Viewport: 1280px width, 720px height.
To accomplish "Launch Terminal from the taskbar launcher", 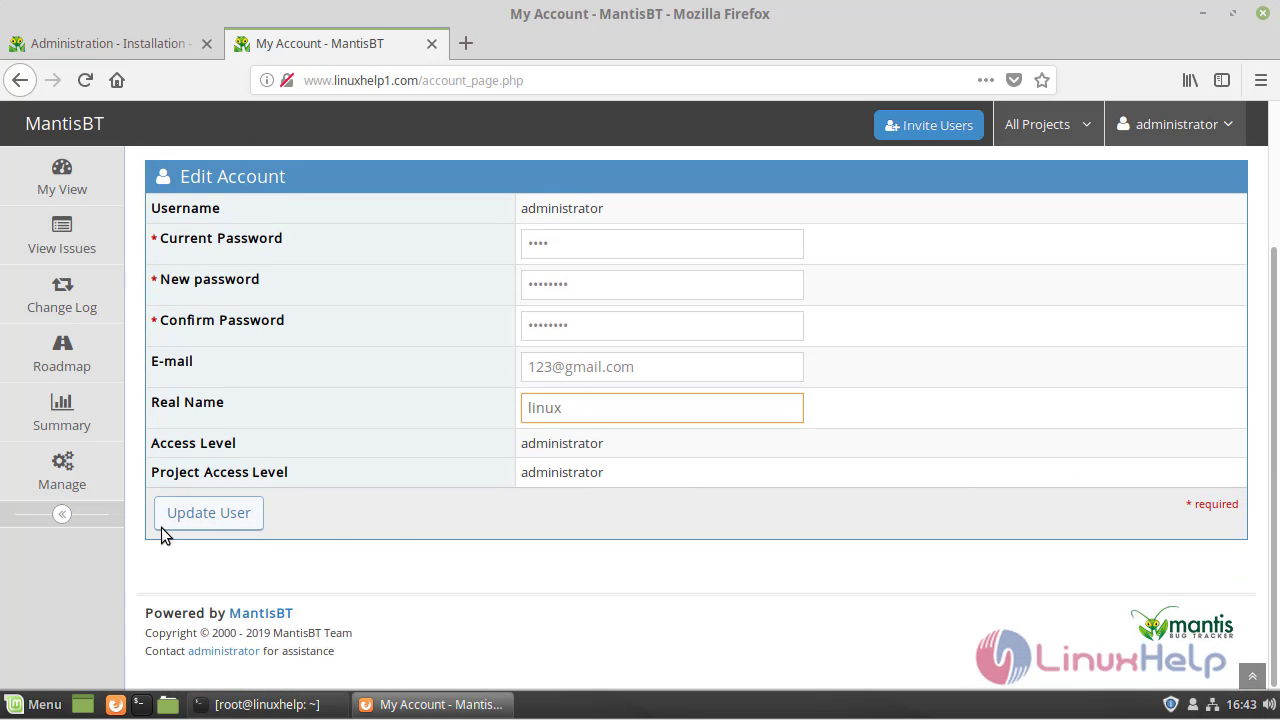I will point(141,704).
